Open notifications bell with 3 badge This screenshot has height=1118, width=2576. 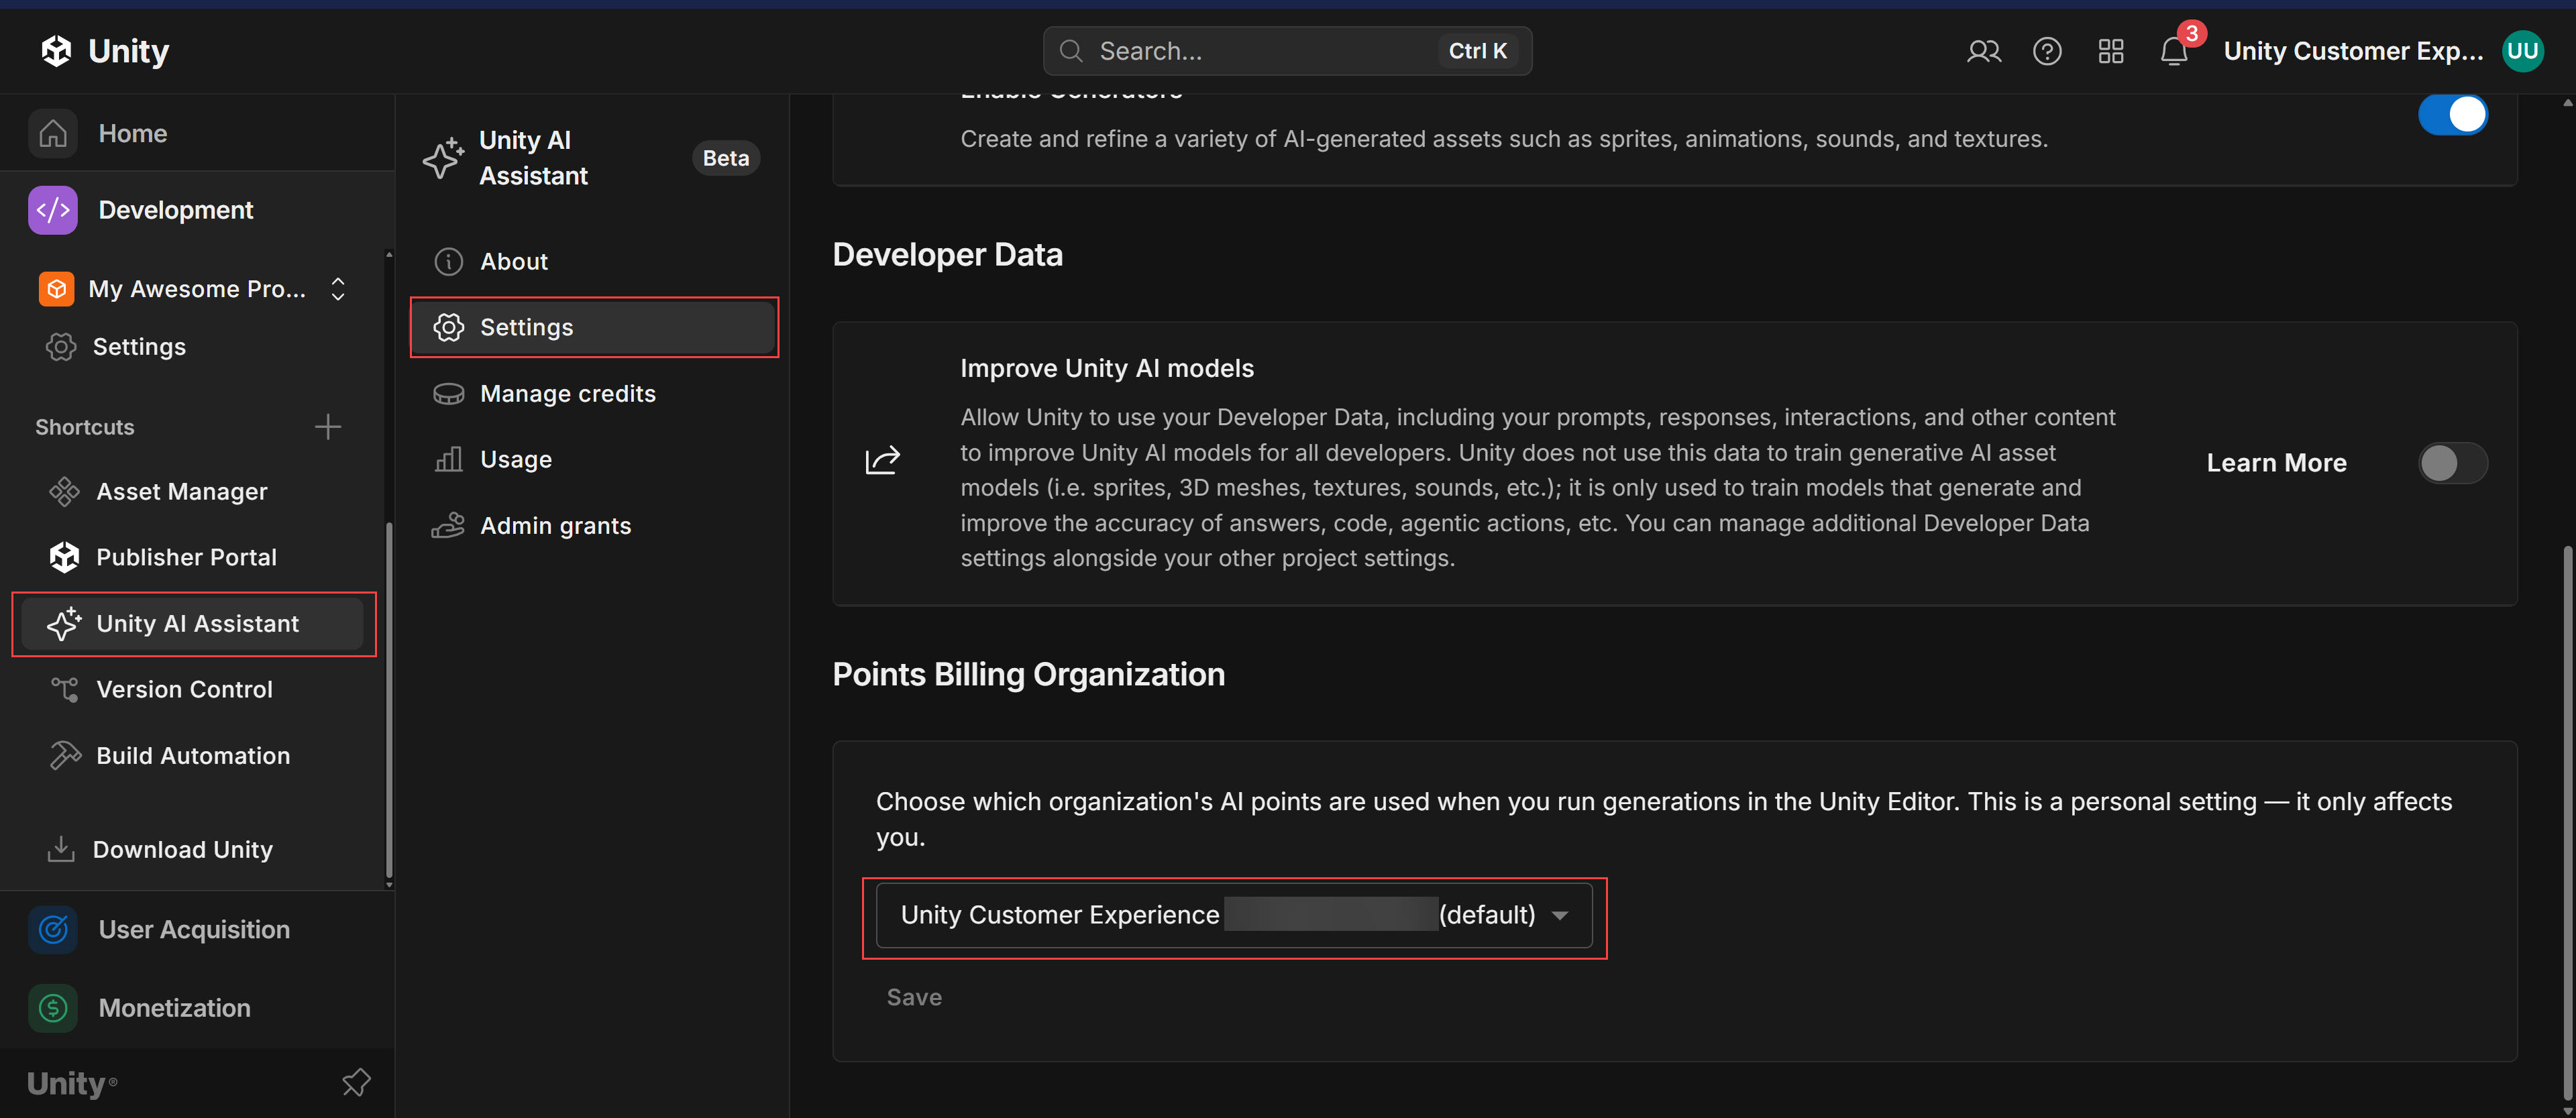[2174, 51]
